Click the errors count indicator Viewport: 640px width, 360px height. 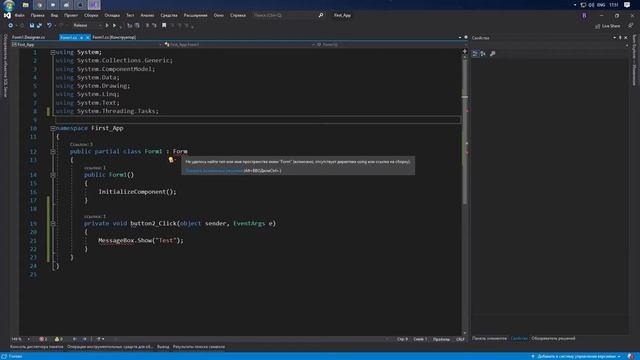click(43, 339)
